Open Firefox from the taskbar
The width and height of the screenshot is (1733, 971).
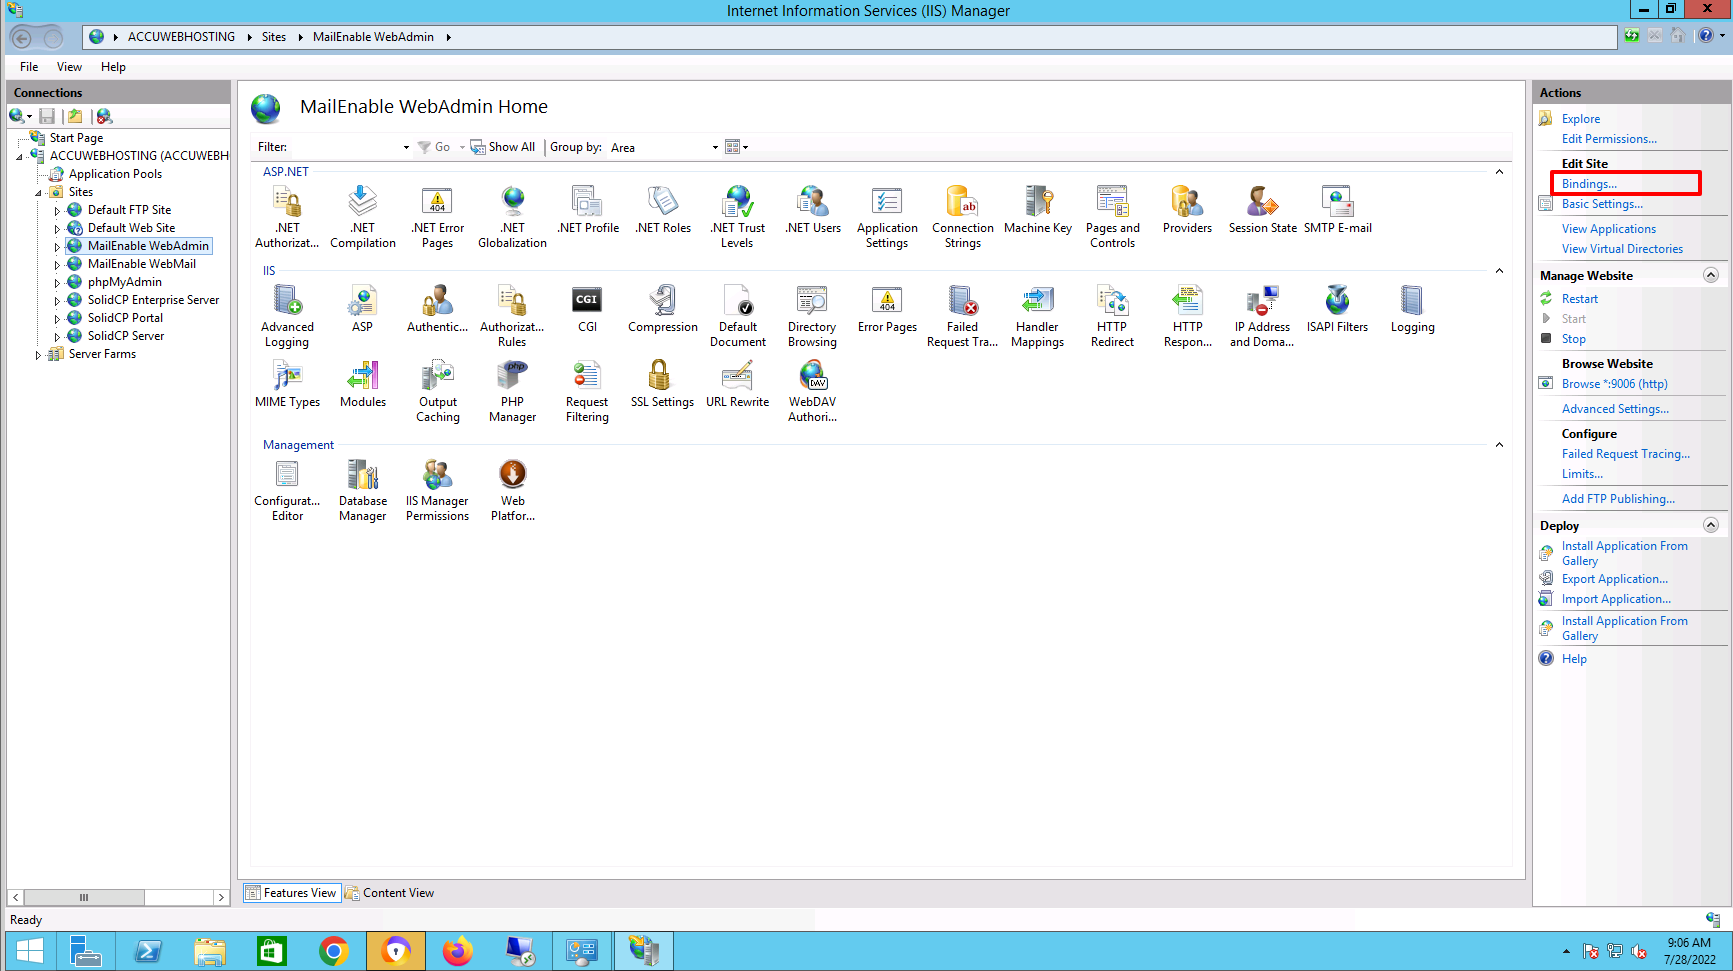pos(458,951)
